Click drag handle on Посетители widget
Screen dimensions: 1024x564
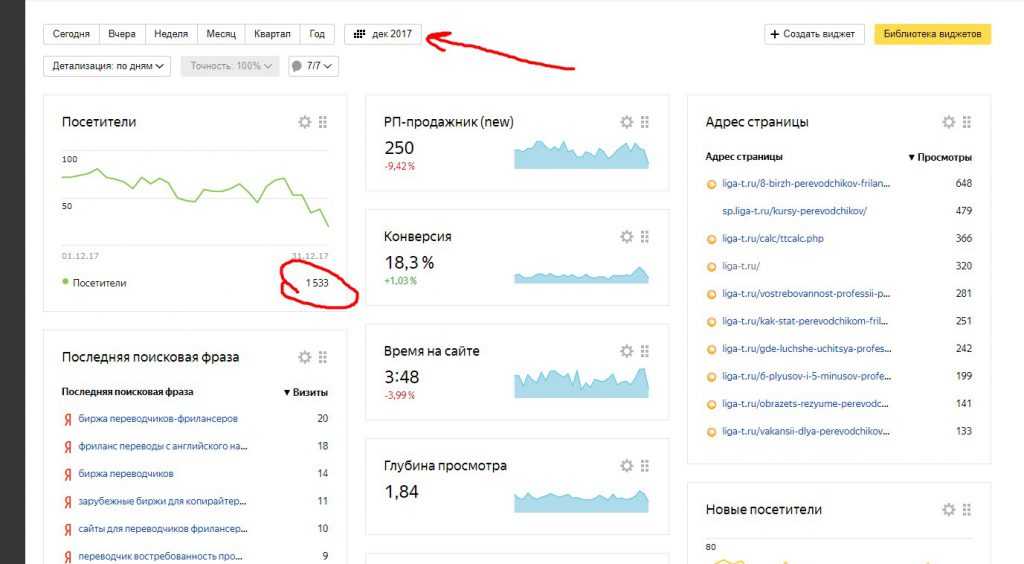(323, 122)
